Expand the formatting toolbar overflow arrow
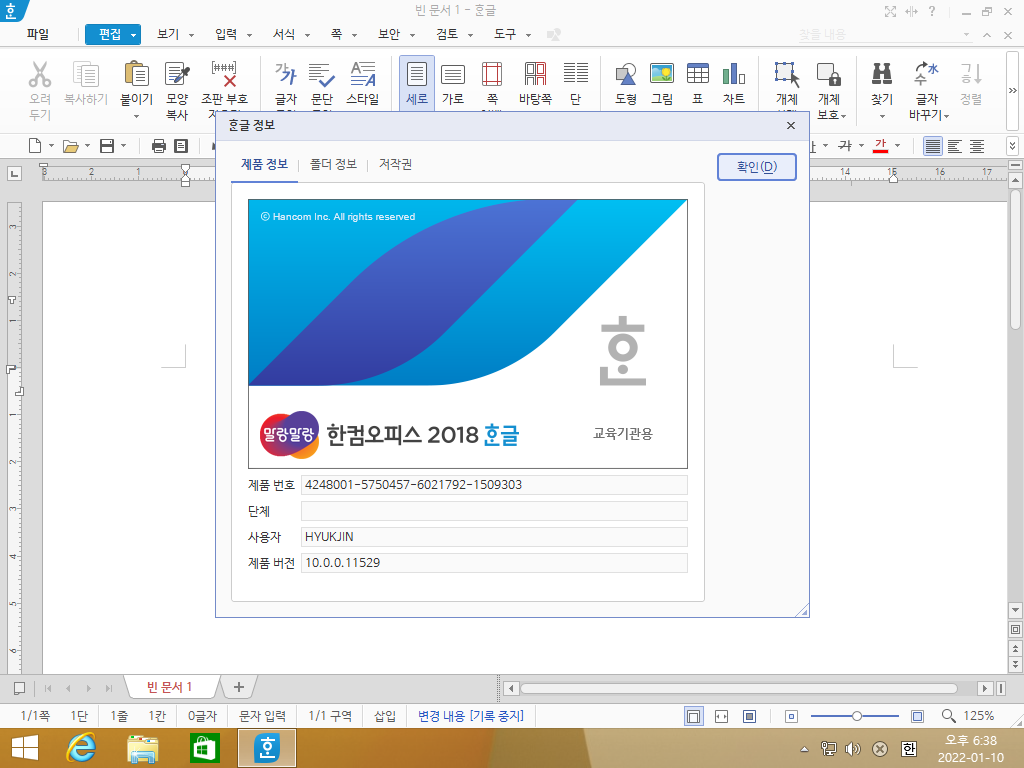The width and height of the screenshot is (1024, 768). click(1012, 146)
